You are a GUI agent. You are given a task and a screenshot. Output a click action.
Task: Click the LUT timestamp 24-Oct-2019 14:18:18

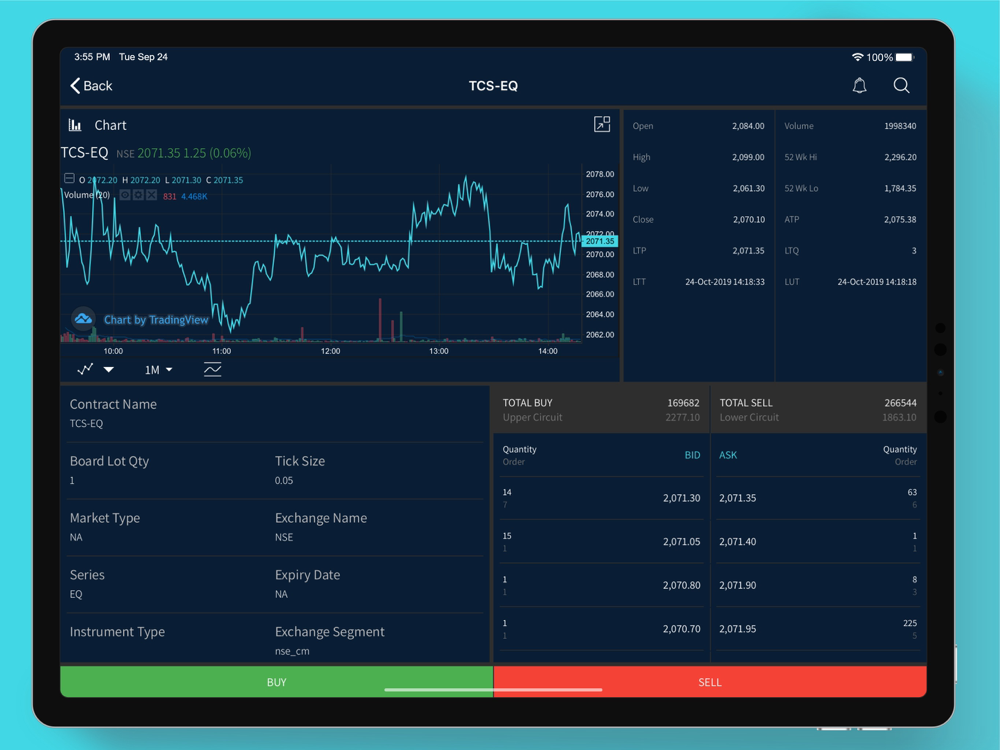point(877,281)
